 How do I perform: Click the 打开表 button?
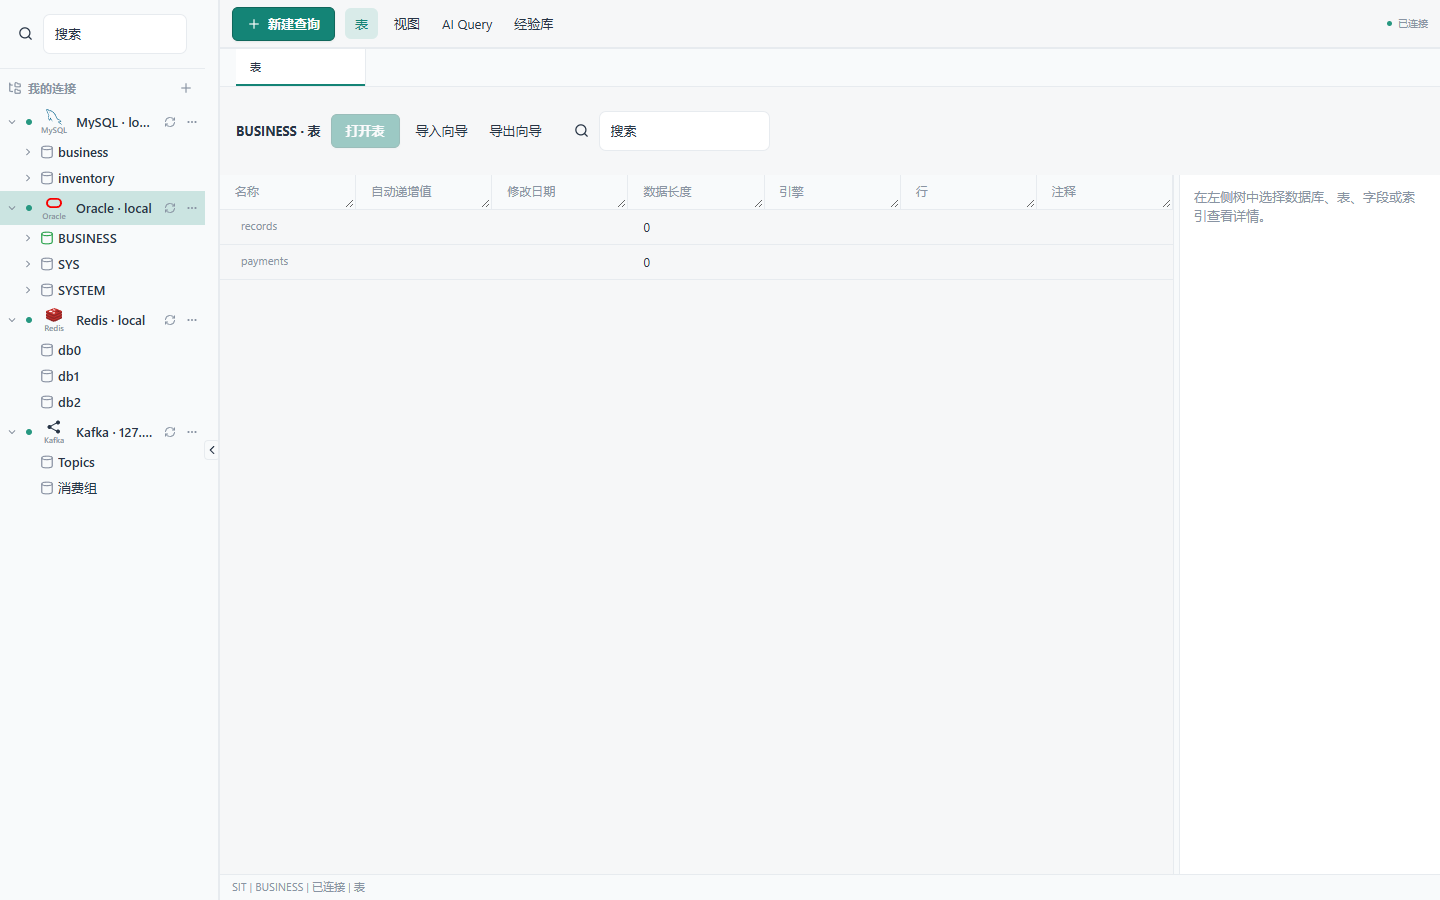pos(365,131)
